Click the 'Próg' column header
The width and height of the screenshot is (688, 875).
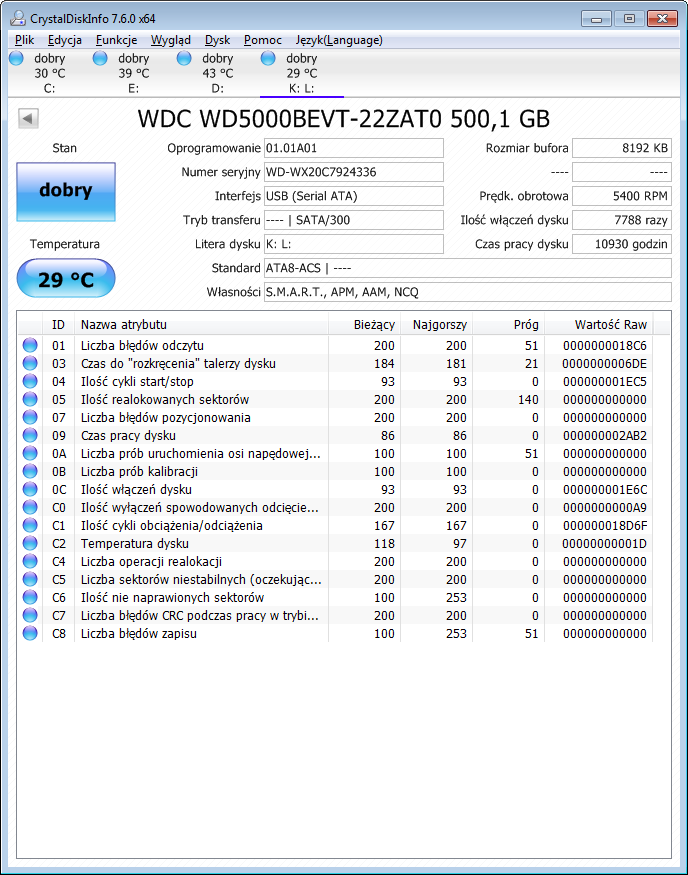click(508, 325)
